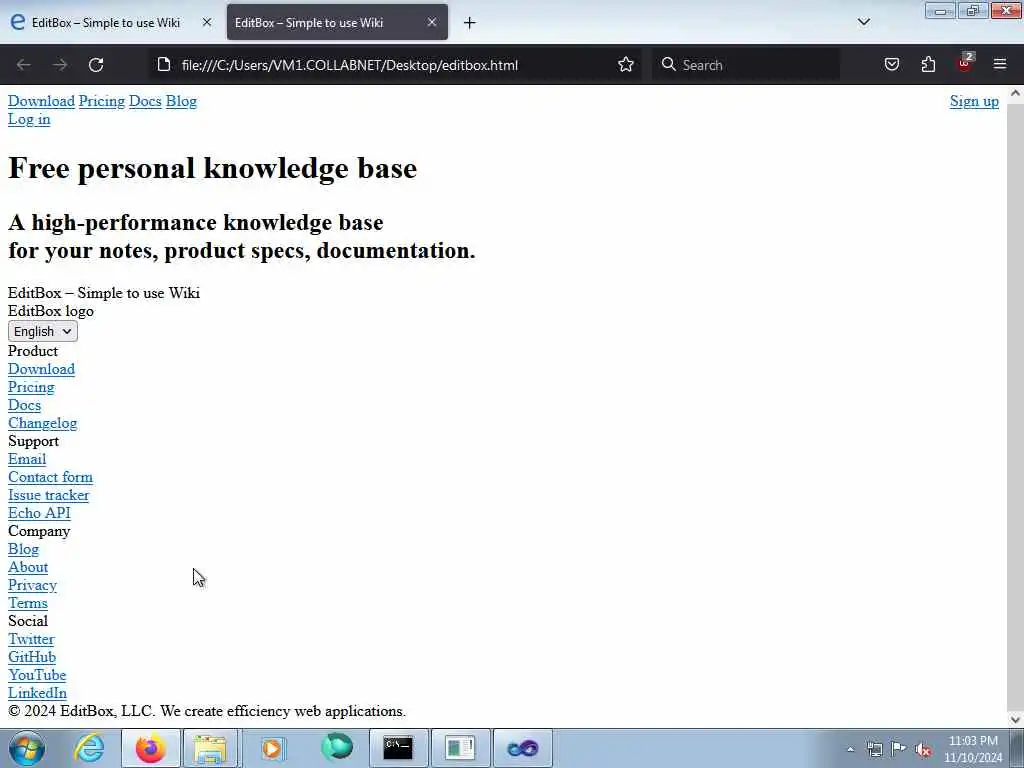
Task: Switch to the first EditBox tab
Action: pyautogui.click(x=104, y=22)
